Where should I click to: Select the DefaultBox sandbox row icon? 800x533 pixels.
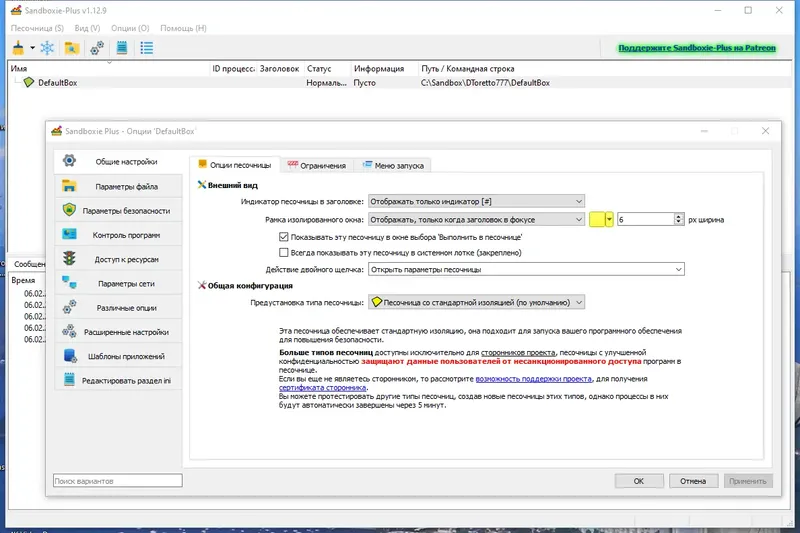coord(29,82)
